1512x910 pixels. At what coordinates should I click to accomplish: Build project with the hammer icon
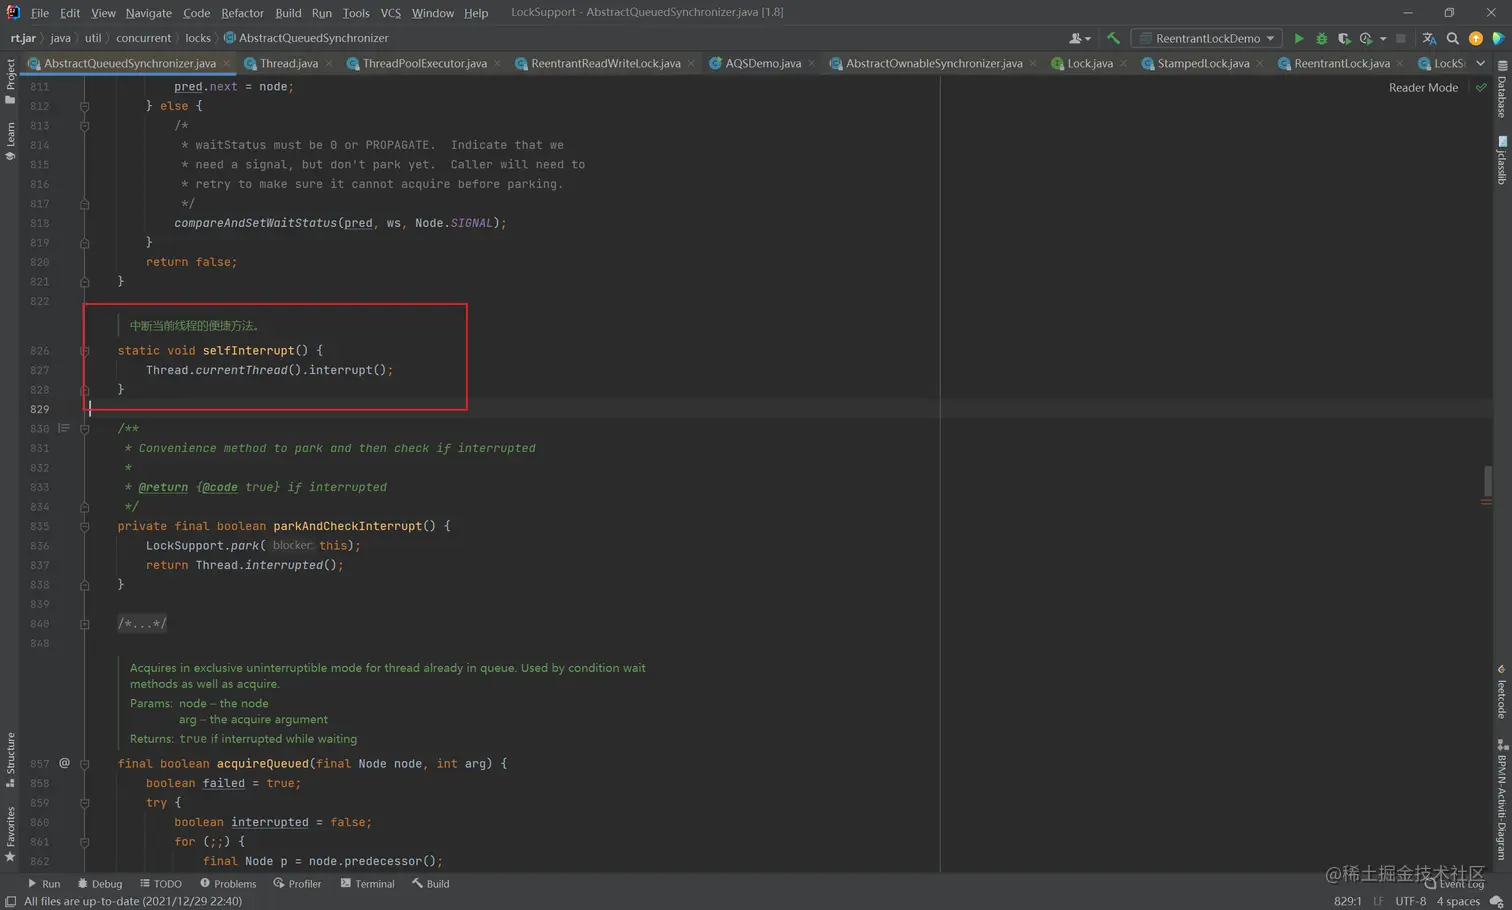tap(1113, 38)
